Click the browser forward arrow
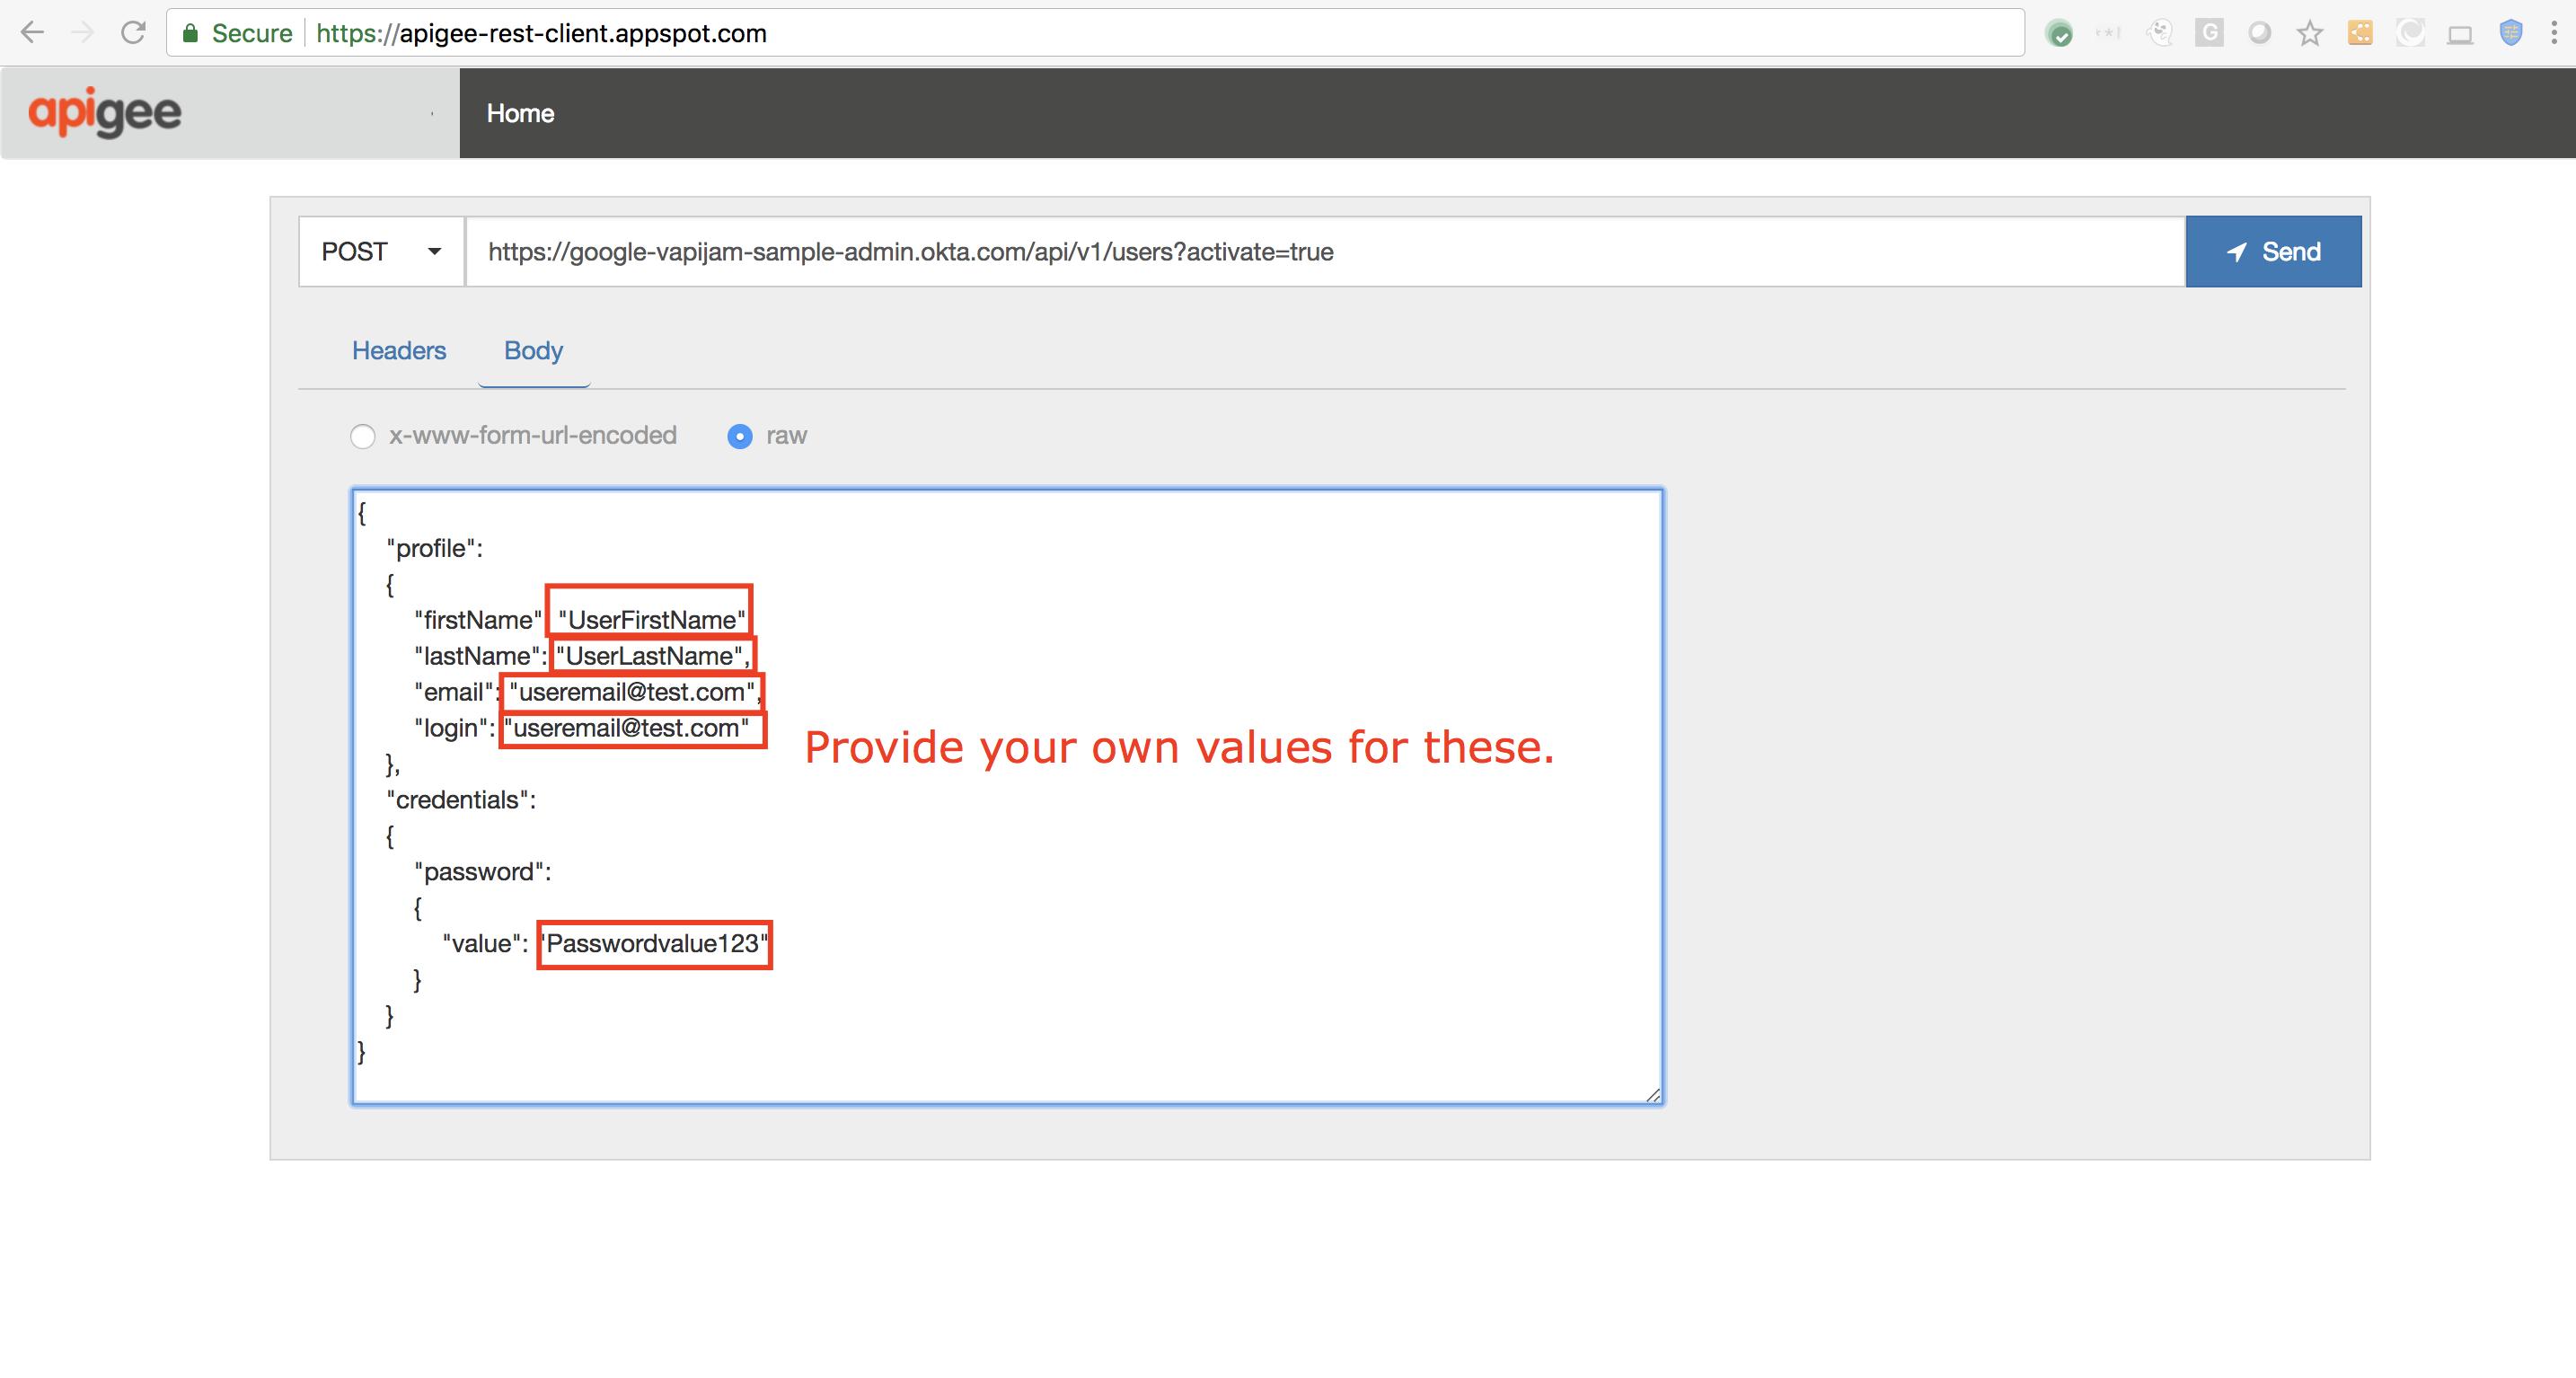Image resolution: width=2576 pixels, height=1378 pixels. (83, 33)
